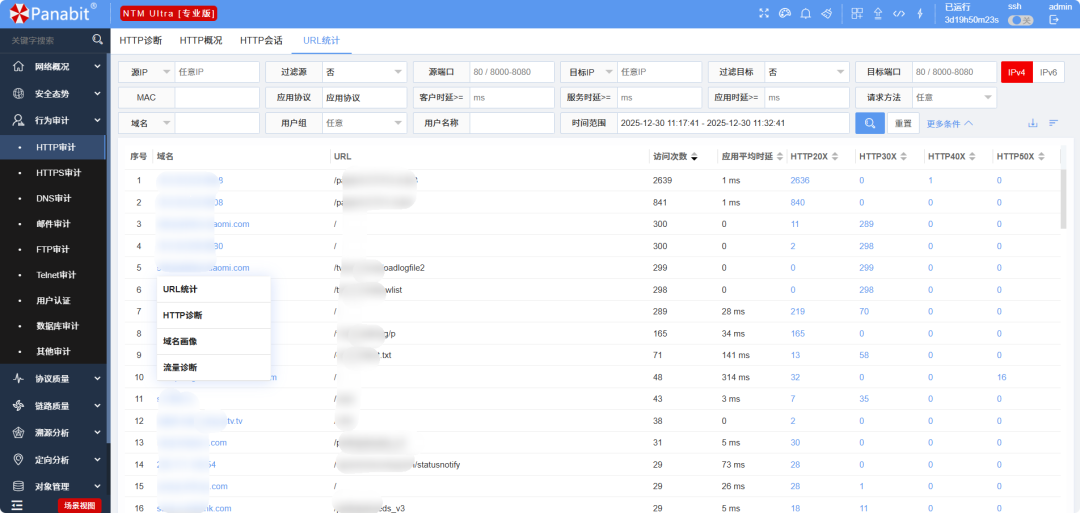Choose URL统计 in the popup menu
Image resolution: width=1080 pixels, height=513 pixels.
[214, 289]
